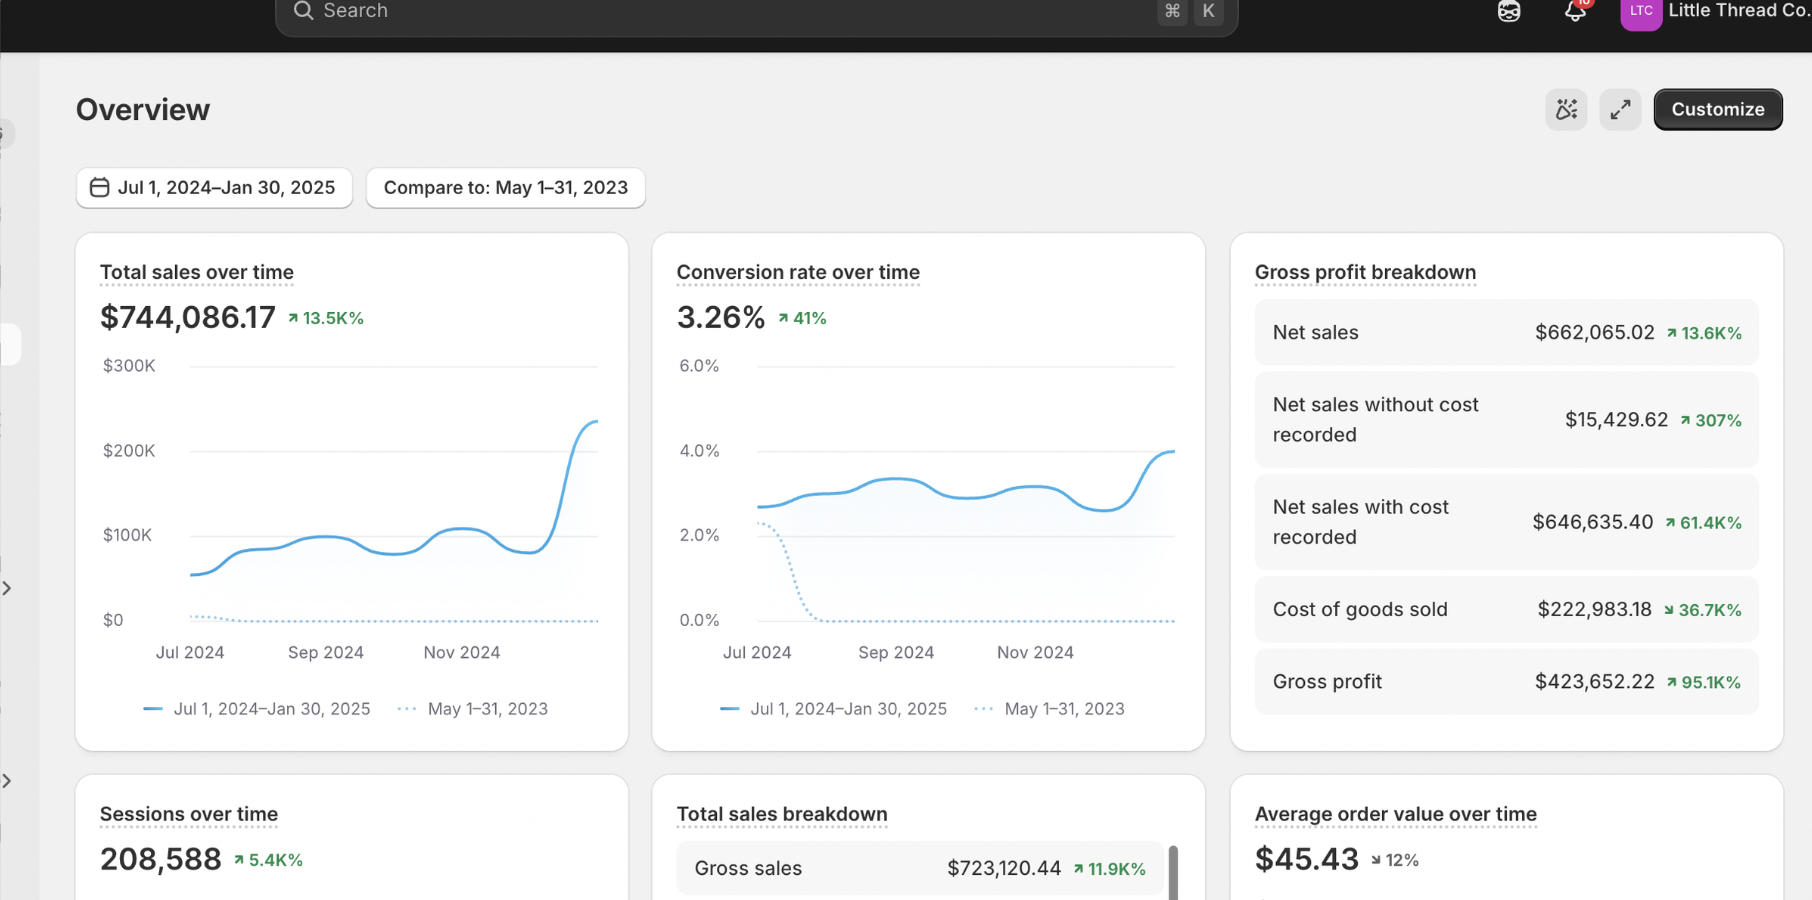This screenshot has width=1812, height=900.
Task: Toggle Jul 1, 2024–Jan 30, 2025 legend in sales chart
Action: pos(257,709)
